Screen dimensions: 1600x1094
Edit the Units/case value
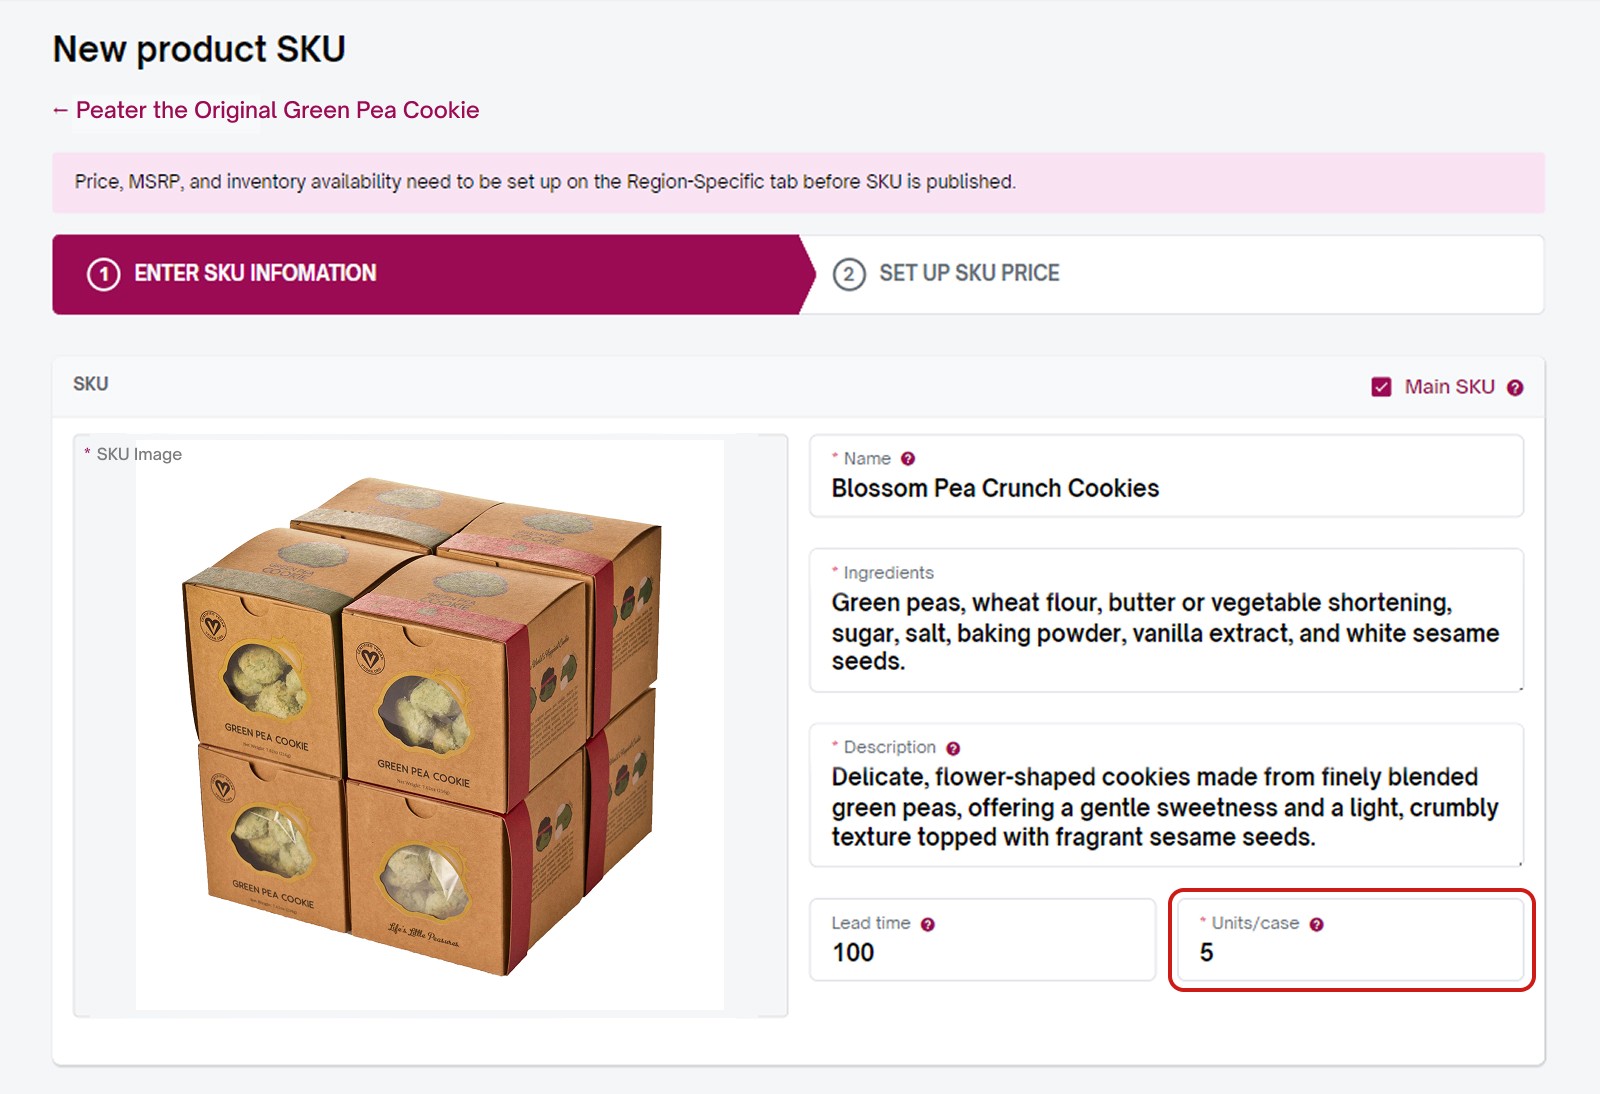pyautogui.click(x=1350, y=953)
